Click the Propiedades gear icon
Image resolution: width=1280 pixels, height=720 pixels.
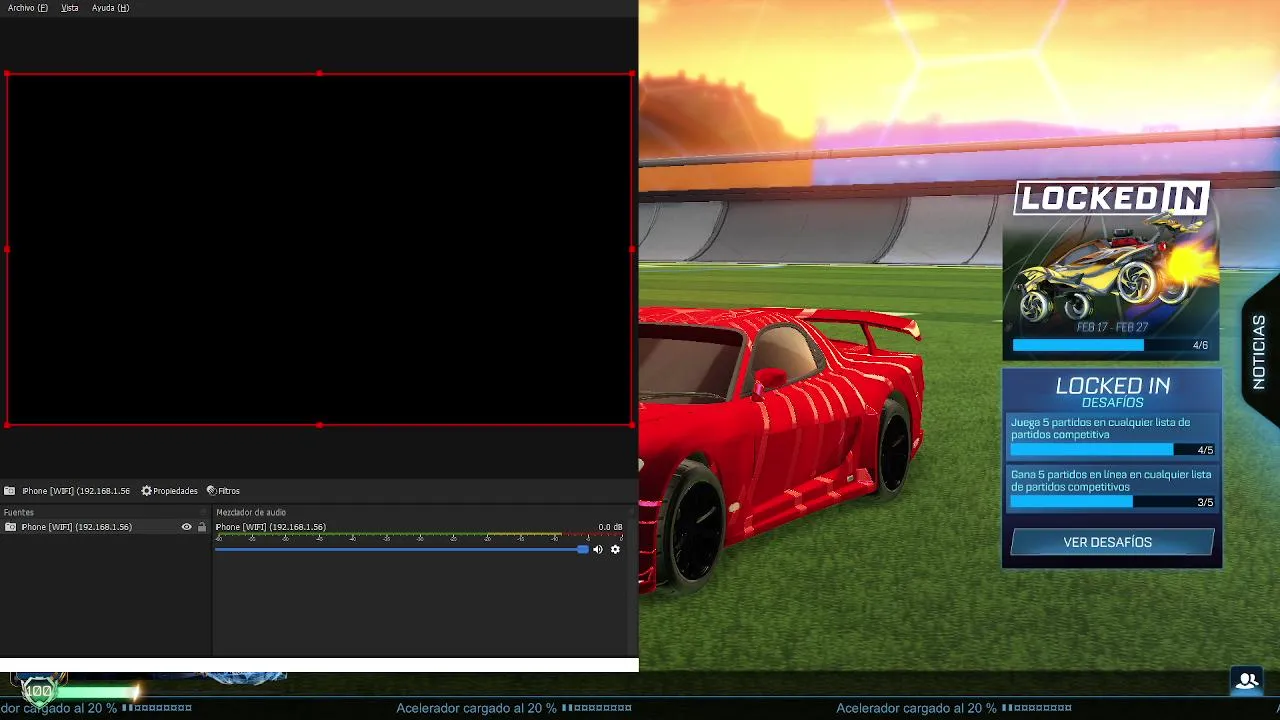point(146,491)
